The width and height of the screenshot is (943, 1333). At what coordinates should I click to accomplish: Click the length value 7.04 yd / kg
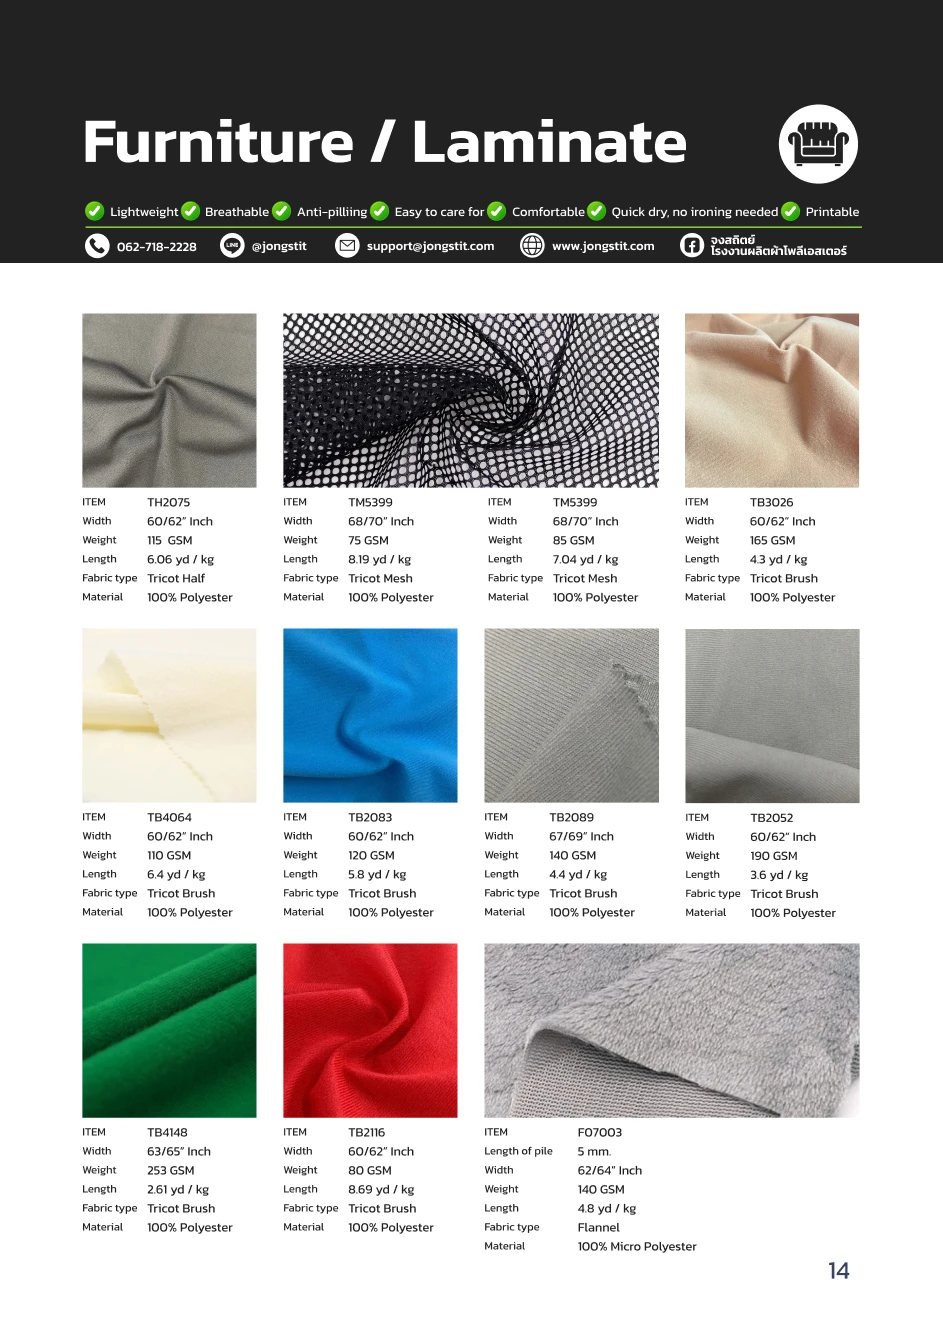coord(586,559)
